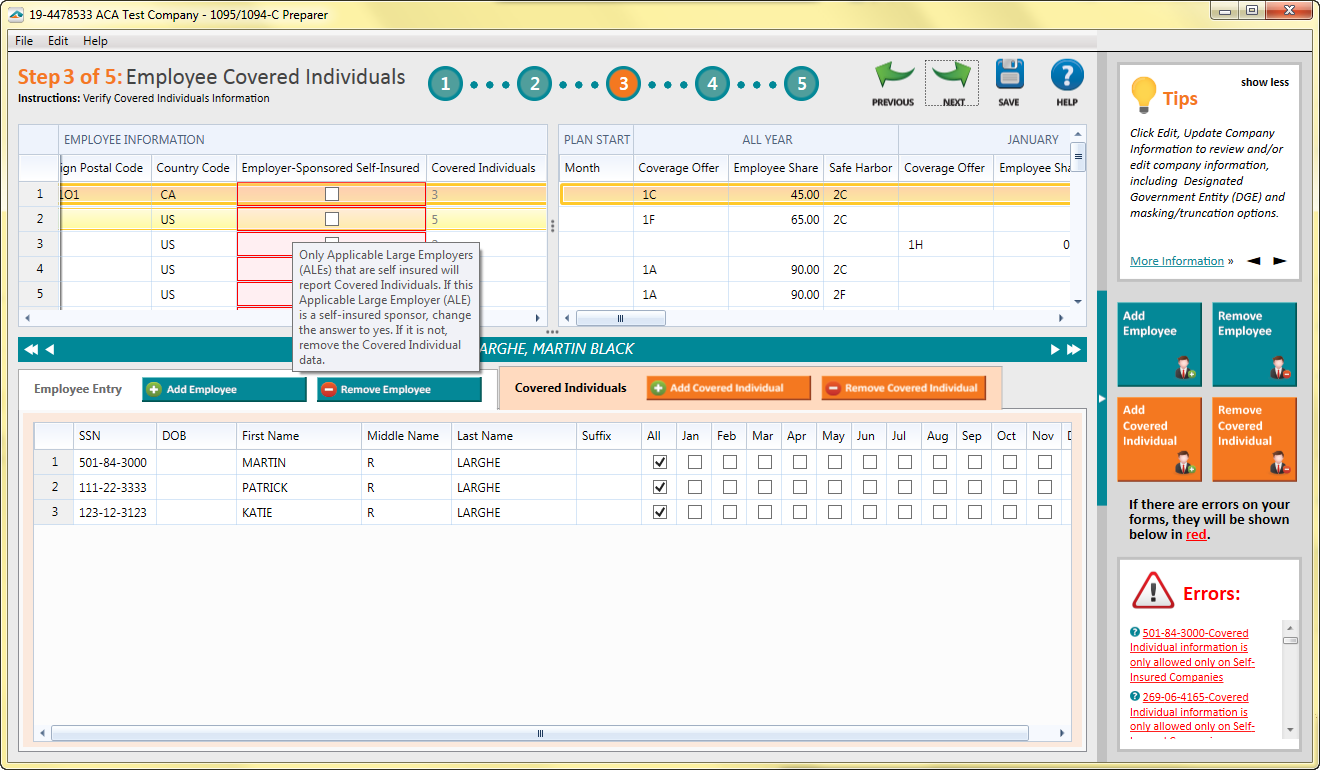Screen dimensions: 1320x770
Task: Click the Save floppy disk icon
Action: (1009, 76)
